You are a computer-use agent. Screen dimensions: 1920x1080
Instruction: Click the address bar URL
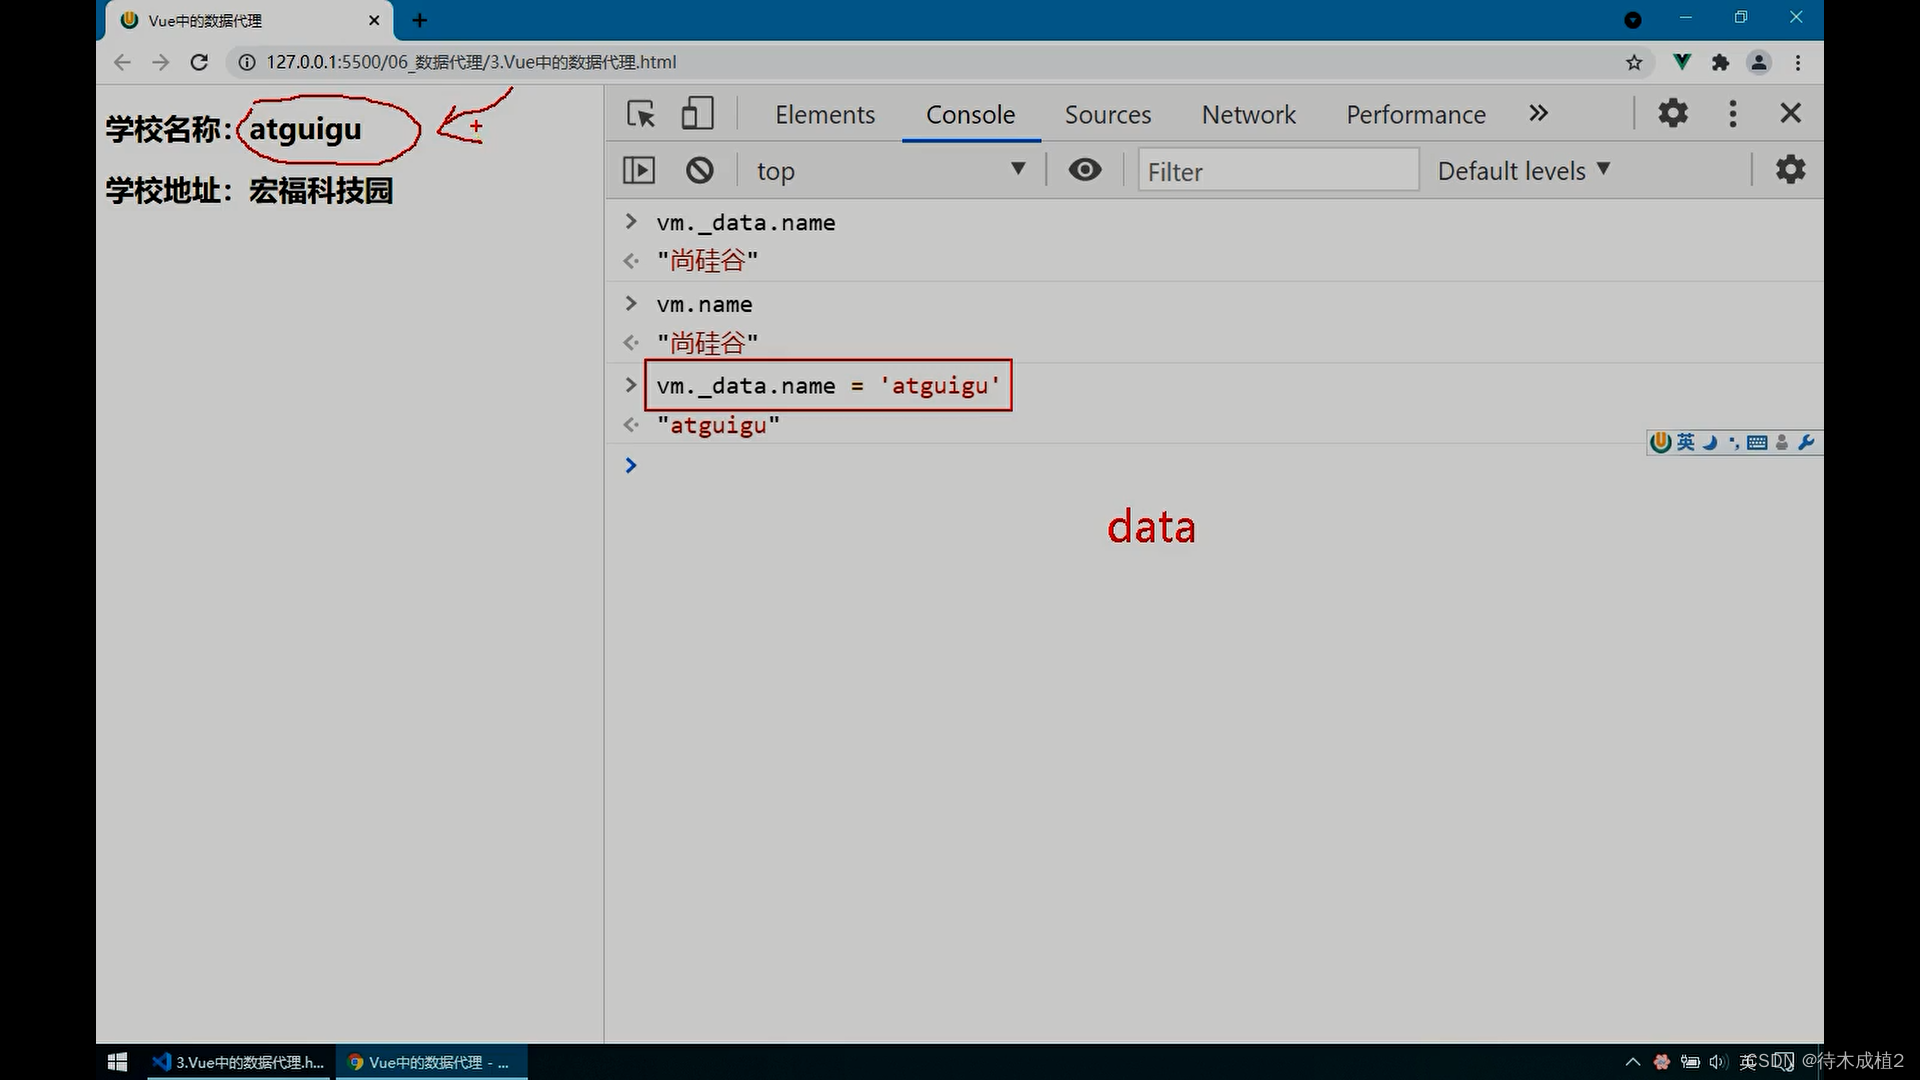(471, 62)
